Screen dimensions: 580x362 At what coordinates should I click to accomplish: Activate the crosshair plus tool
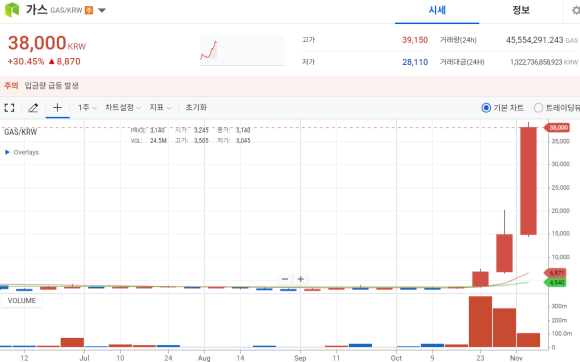pyautogui.click(x=57, y=108)
